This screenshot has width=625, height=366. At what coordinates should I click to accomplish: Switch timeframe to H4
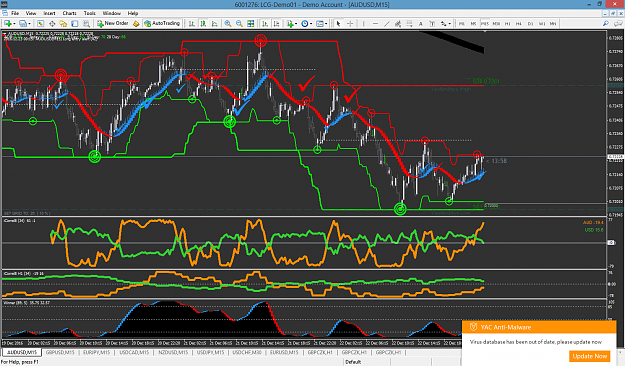tap(519, 24)
